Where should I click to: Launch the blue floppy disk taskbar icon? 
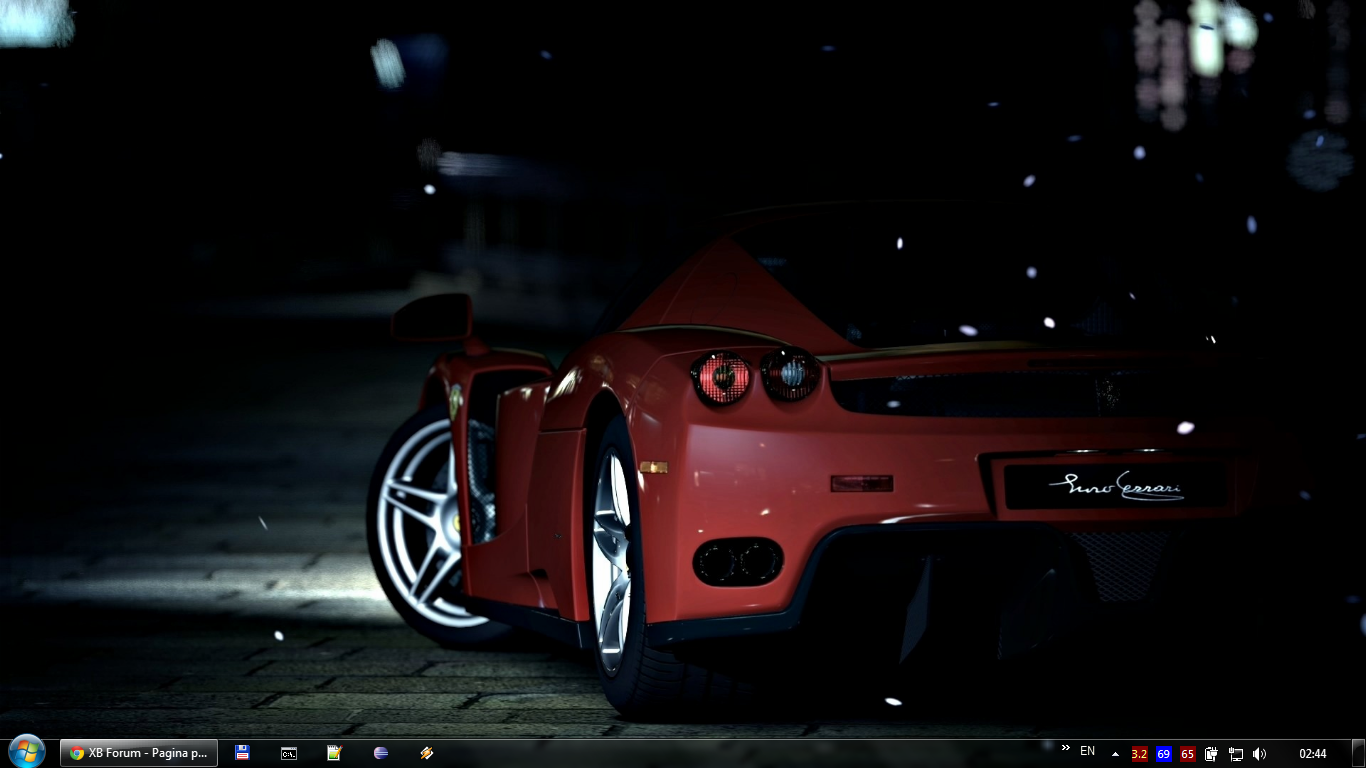click(242, 753)
